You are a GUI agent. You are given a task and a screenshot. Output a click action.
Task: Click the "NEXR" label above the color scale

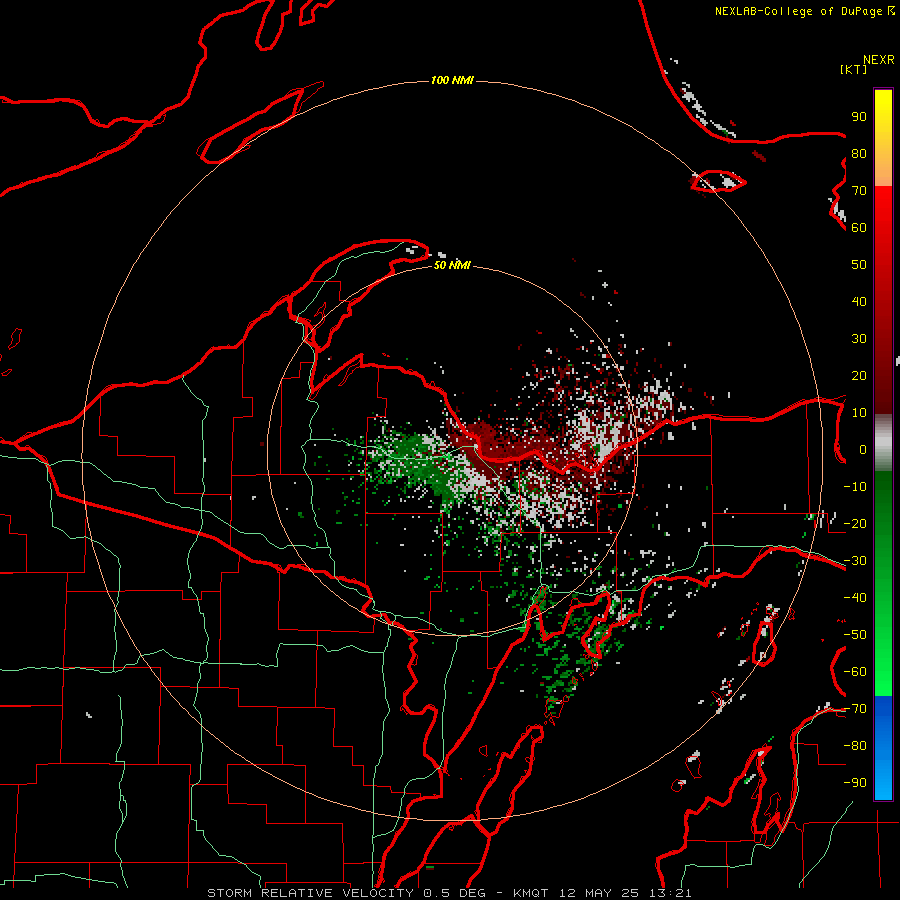[879, 60]
